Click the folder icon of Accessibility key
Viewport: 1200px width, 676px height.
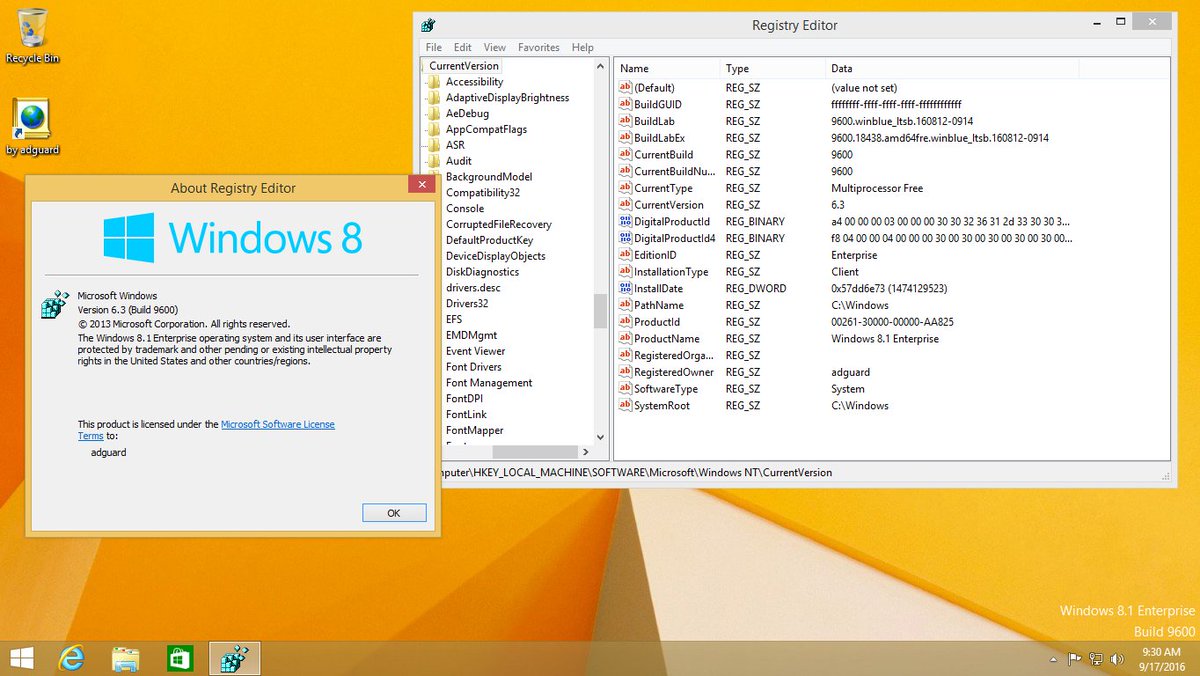[x=434, y=82]
